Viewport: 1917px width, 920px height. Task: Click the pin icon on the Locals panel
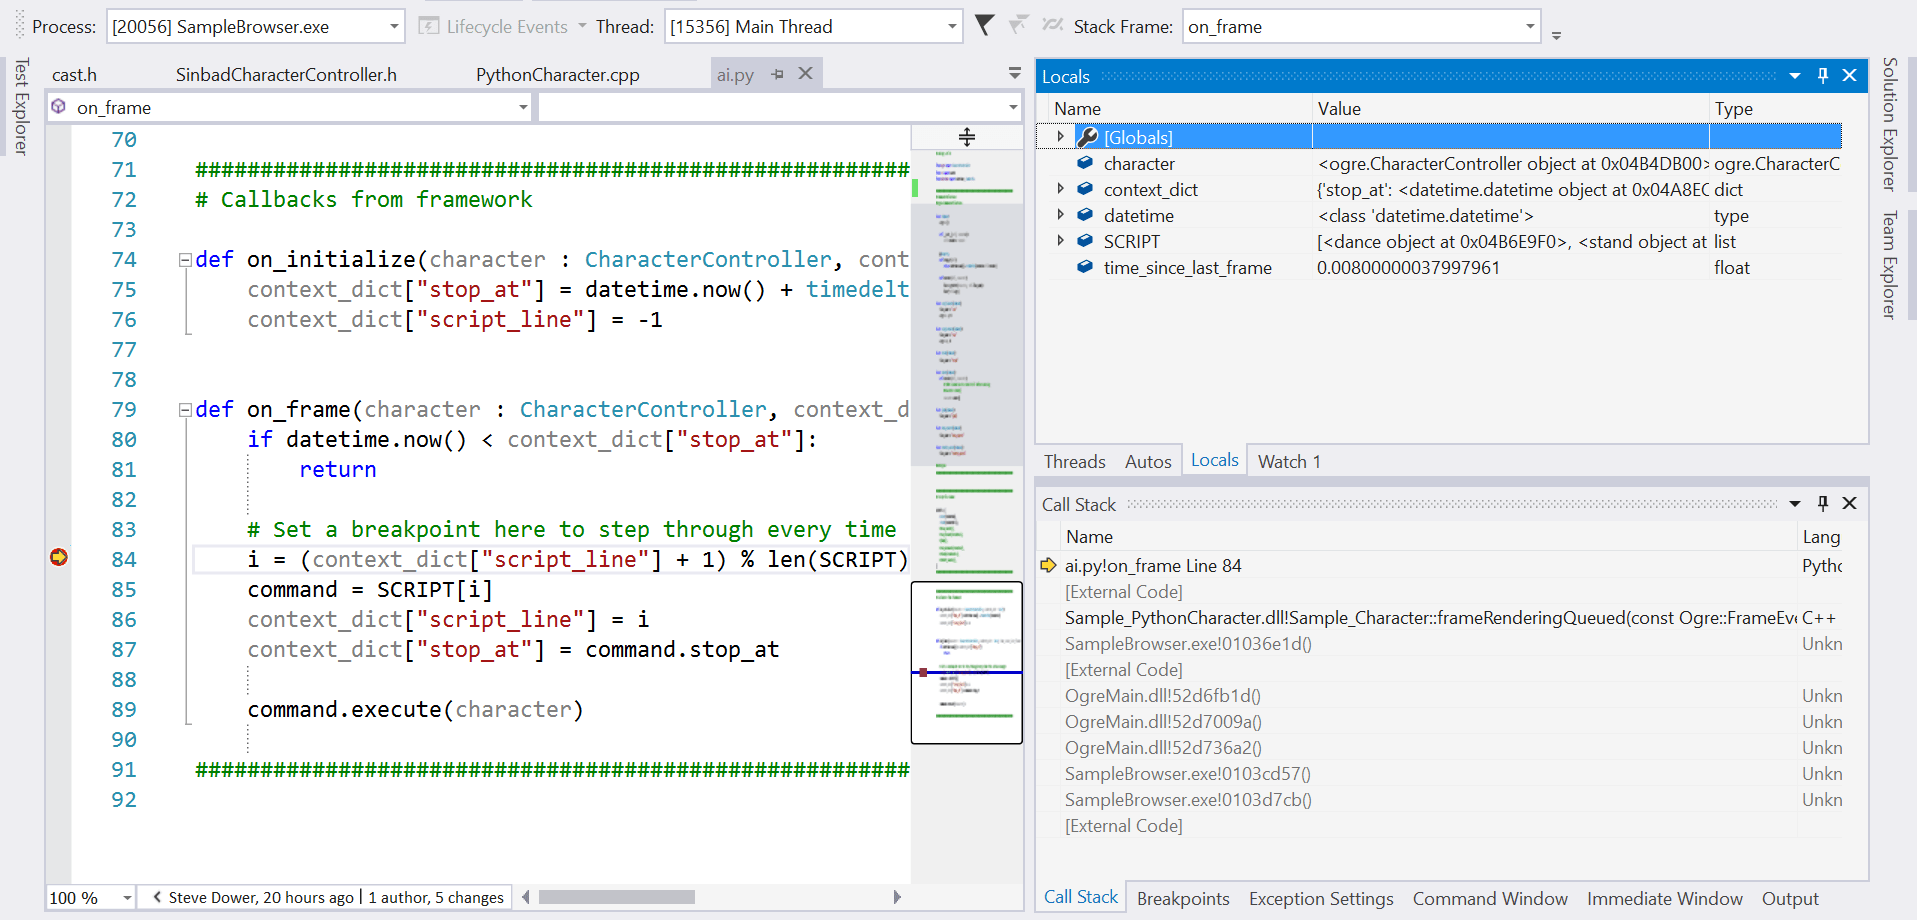click(x=1822, y=75)
